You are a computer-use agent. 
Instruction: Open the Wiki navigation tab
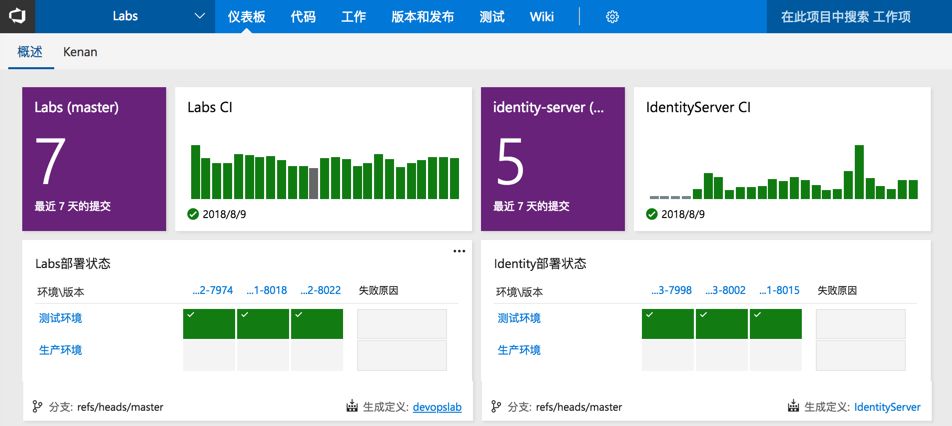point(542,16)
